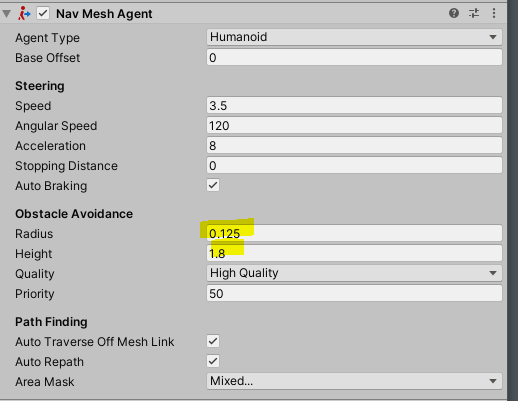Open the Quality dropdown showing High Quality
This screenshot has width=518, height=401.
354,273
